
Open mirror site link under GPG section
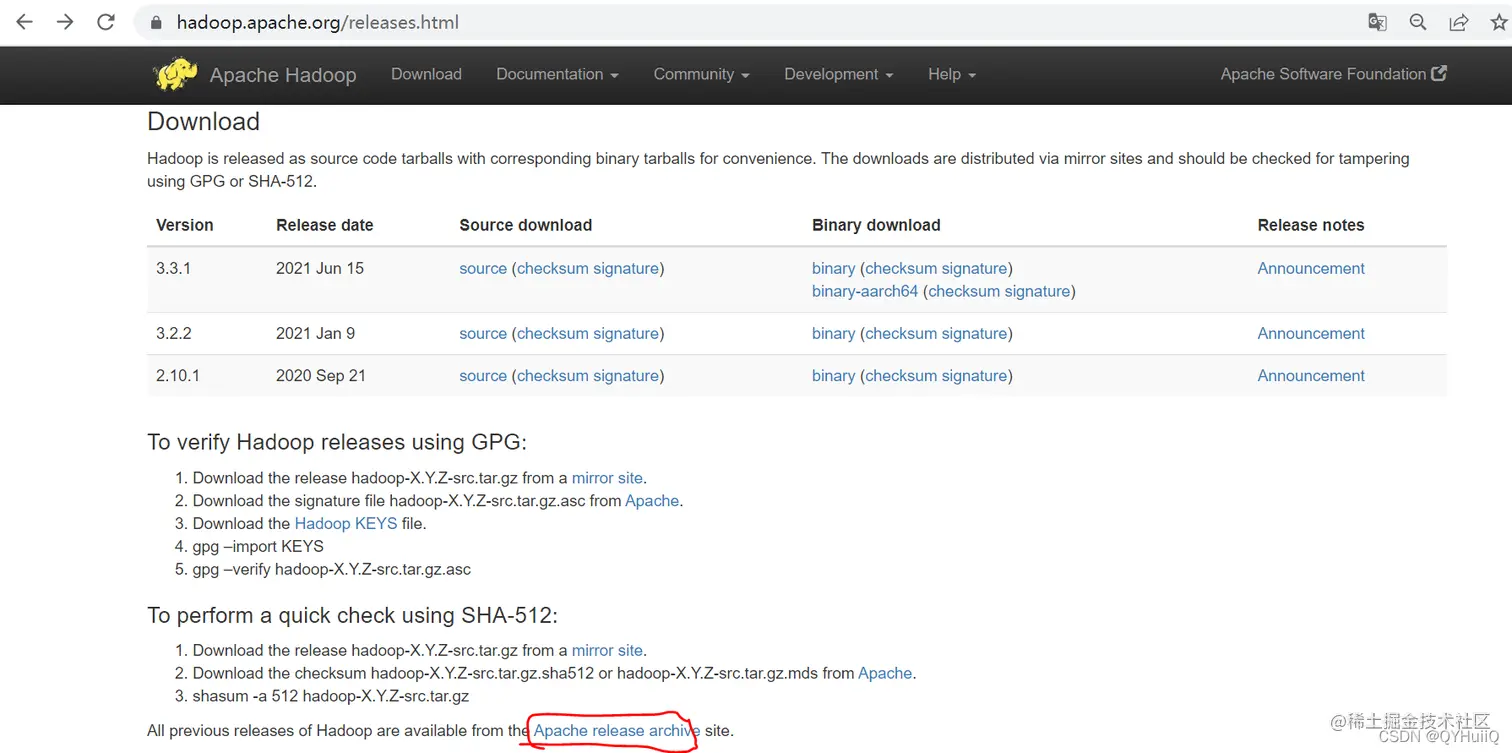[607, 478]
